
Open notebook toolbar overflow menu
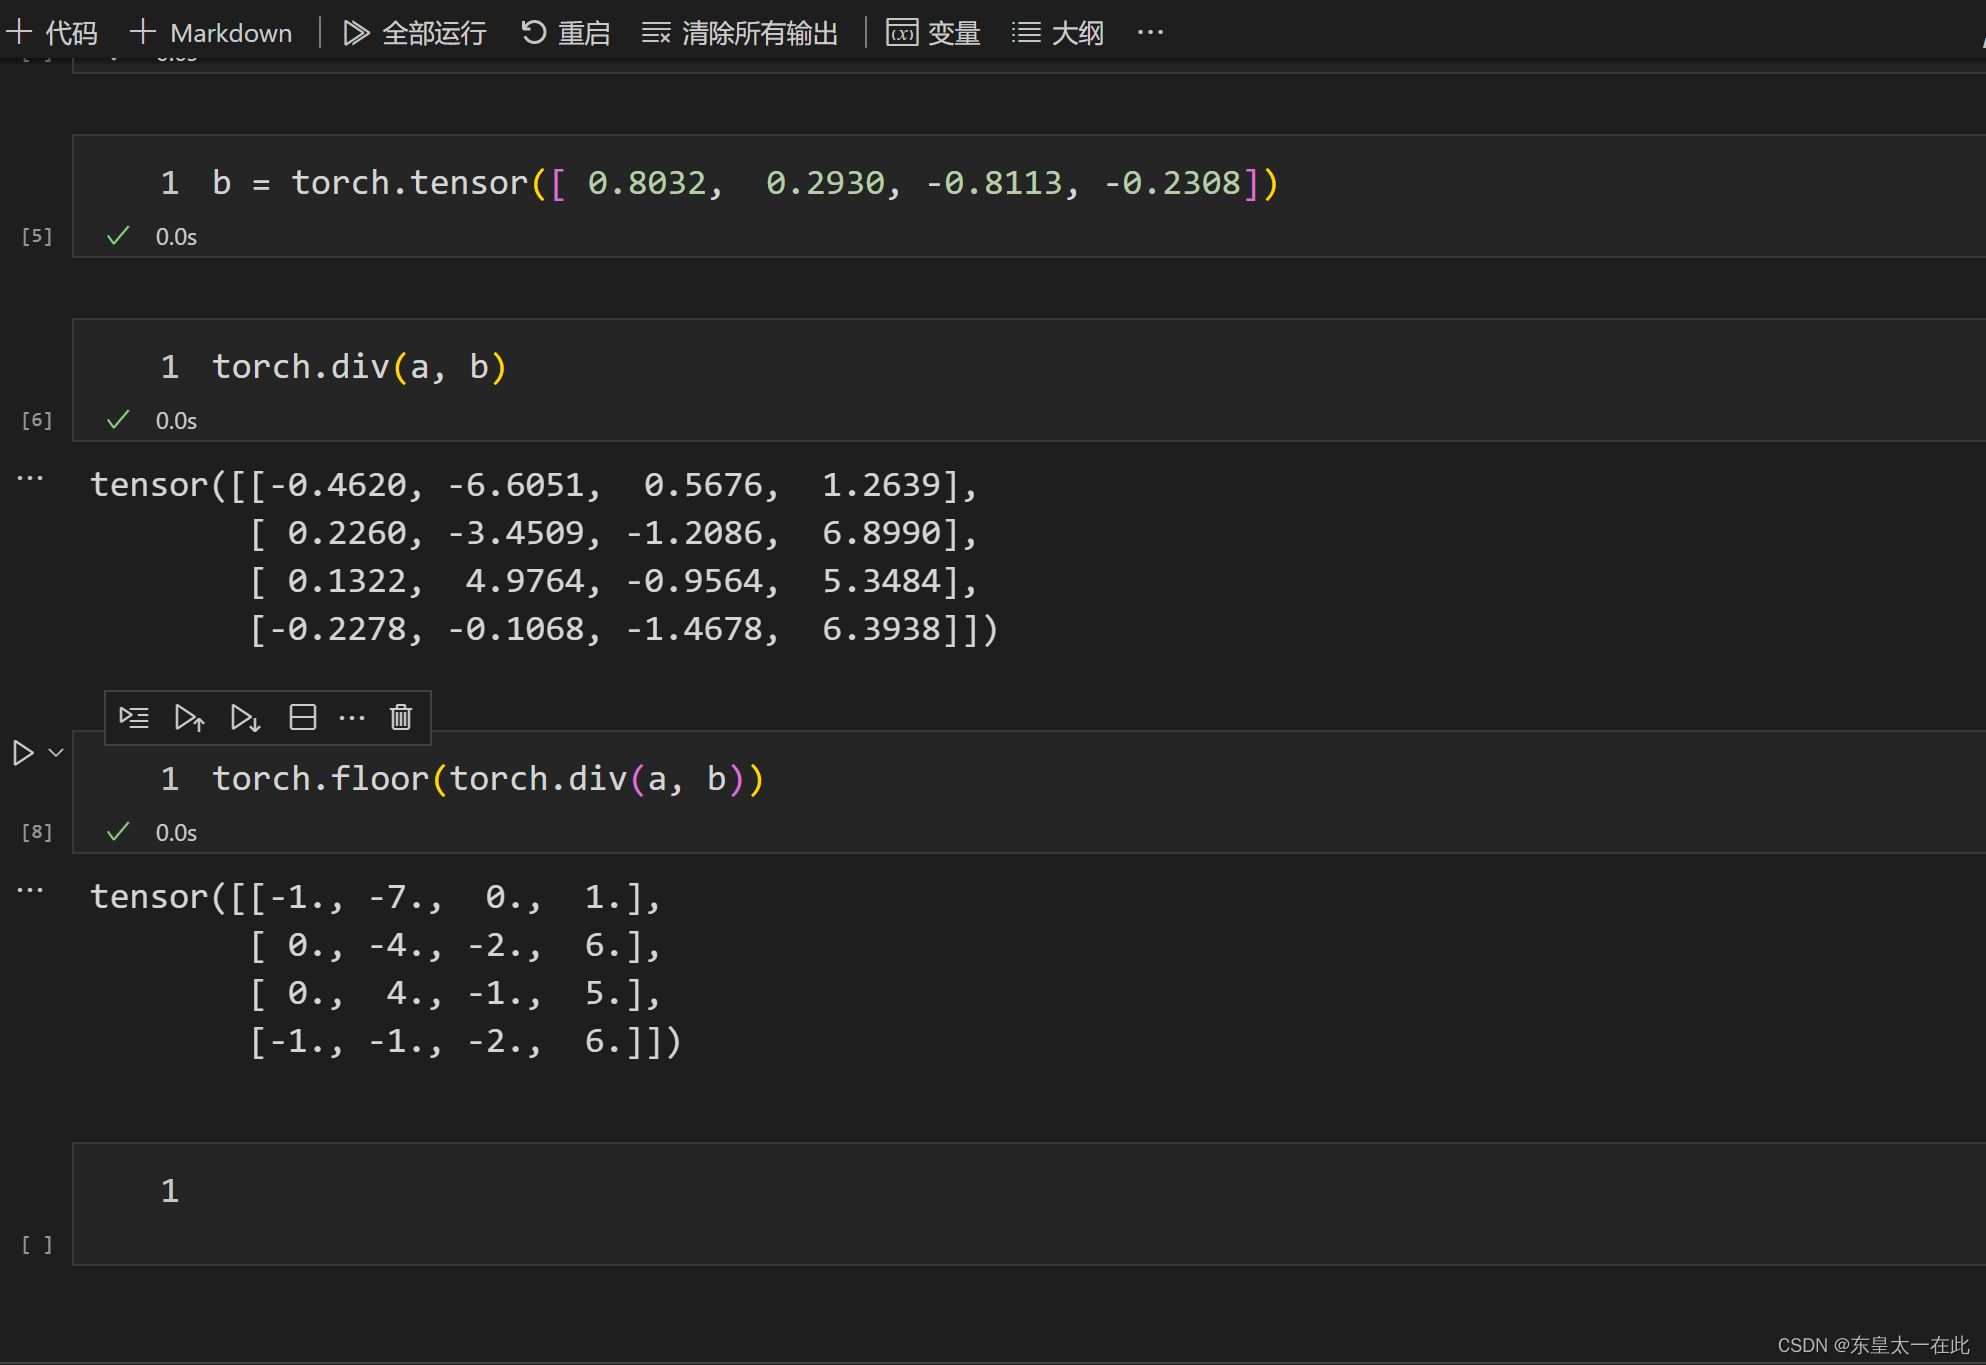1150,32
